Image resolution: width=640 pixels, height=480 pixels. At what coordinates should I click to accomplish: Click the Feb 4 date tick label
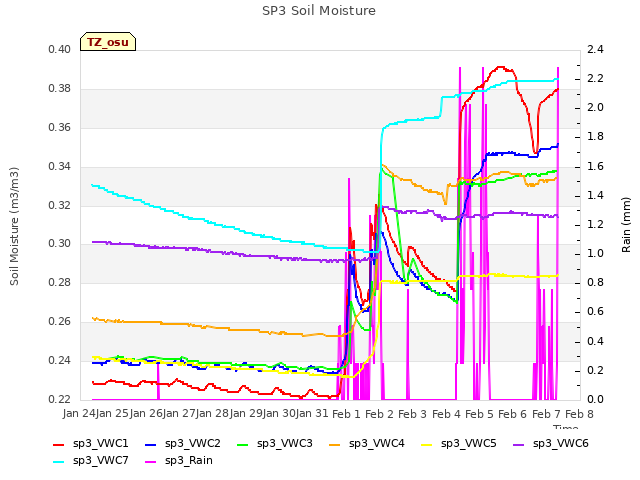click(446, 414)
